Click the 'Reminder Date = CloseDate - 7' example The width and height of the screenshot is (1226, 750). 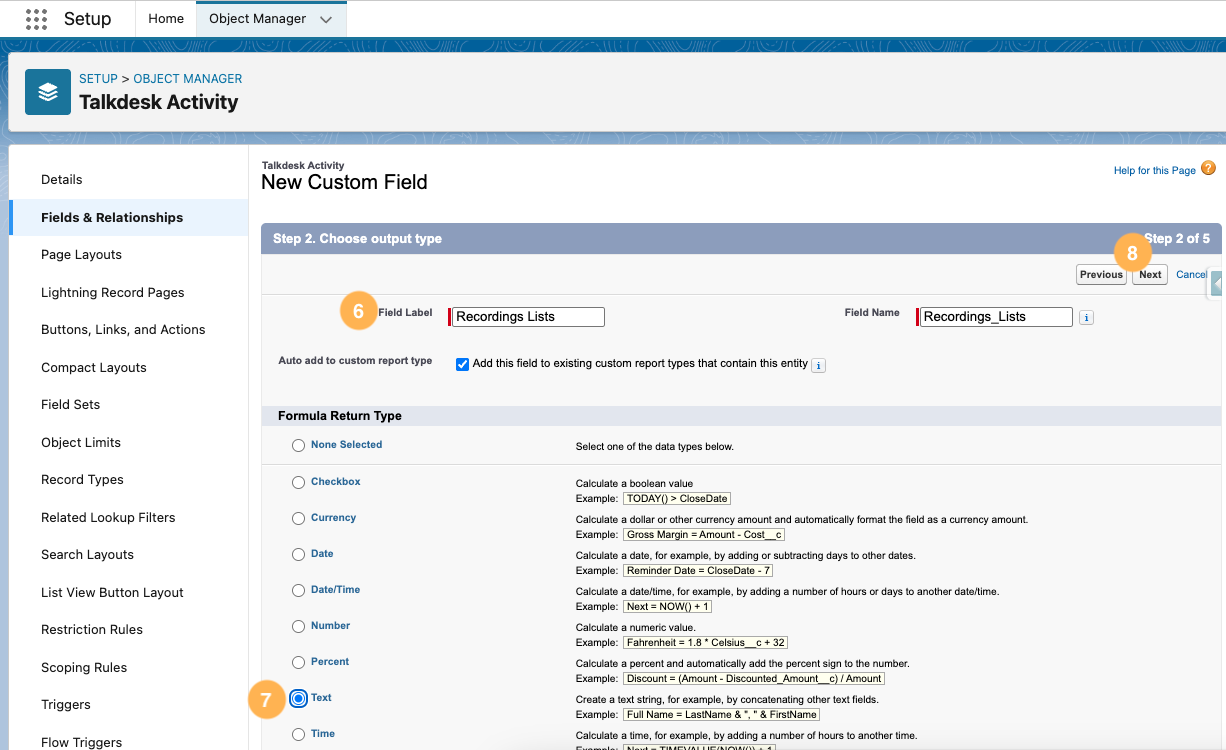[x=698, y=570]
